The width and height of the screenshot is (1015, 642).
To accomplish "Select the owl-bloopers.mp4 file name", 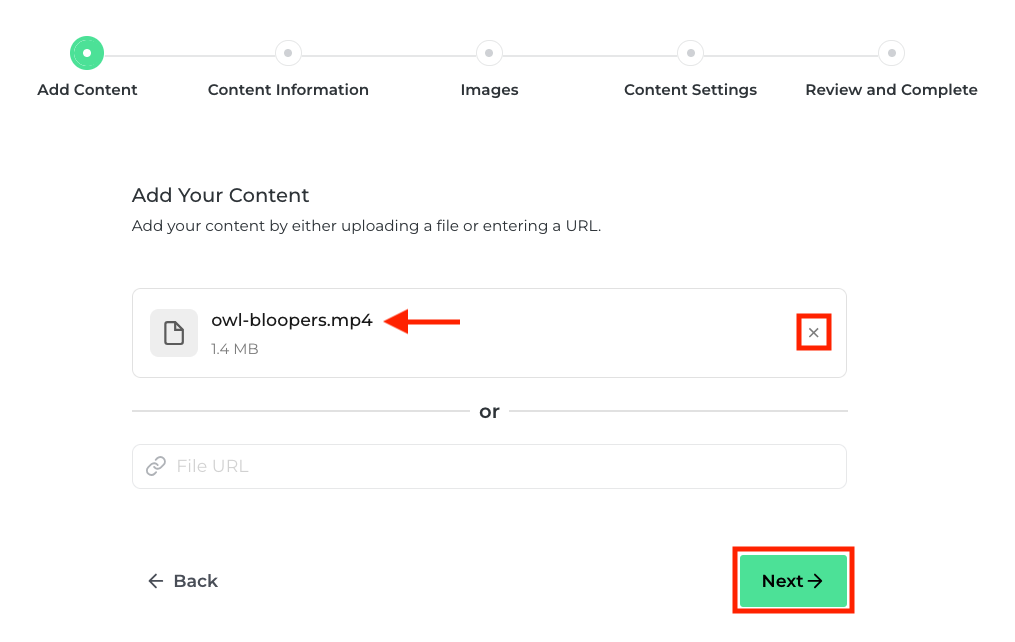I will click(291, 321).
